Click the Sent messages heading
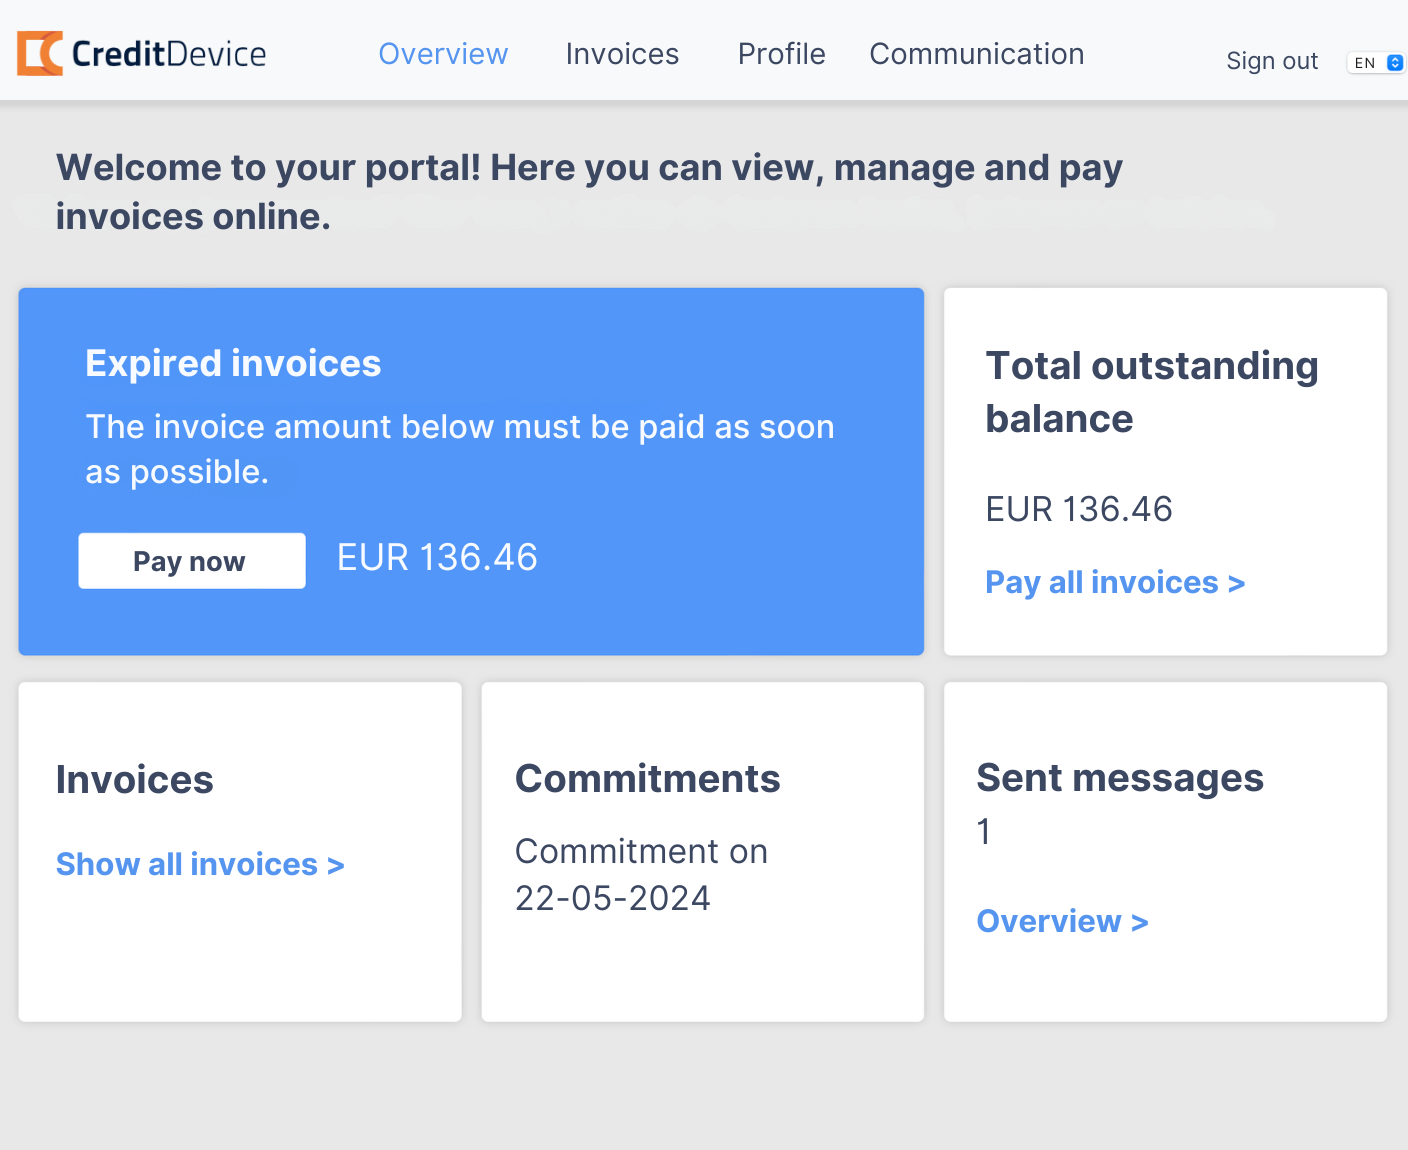The height and width of the screenshot is (1150, 1408). [1119, 777]
